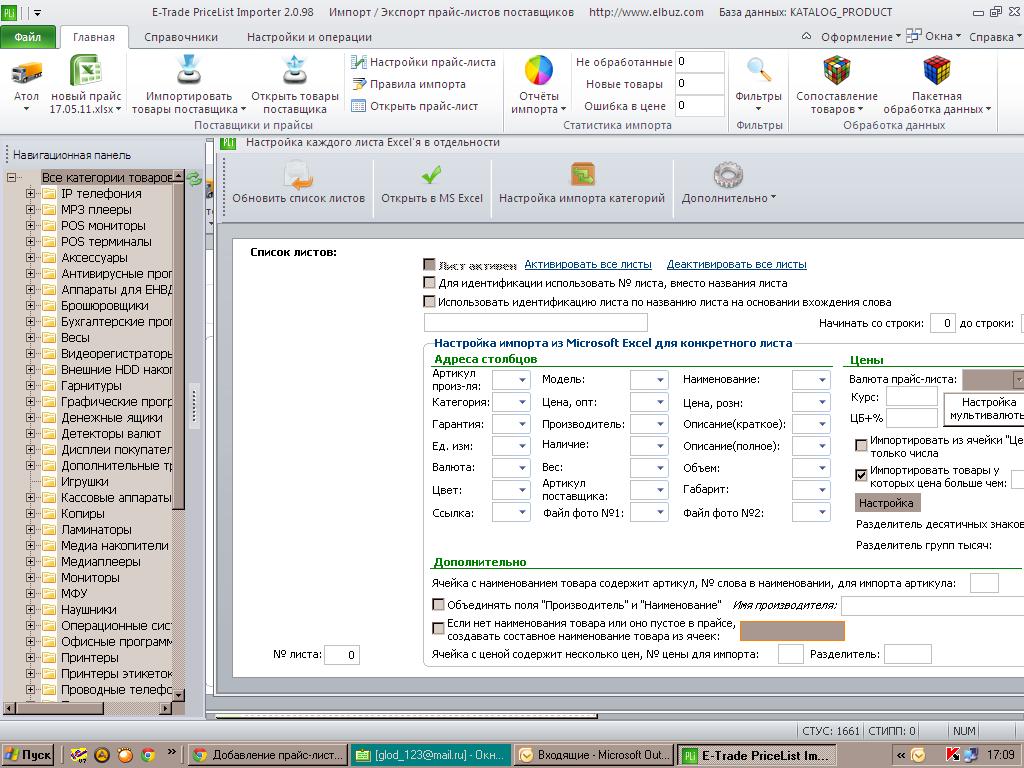The height and width of the screenshot is (768, 1024).
Task: Open Отчёты импорта pie chart icon
Action: click(x=539, y=71)
